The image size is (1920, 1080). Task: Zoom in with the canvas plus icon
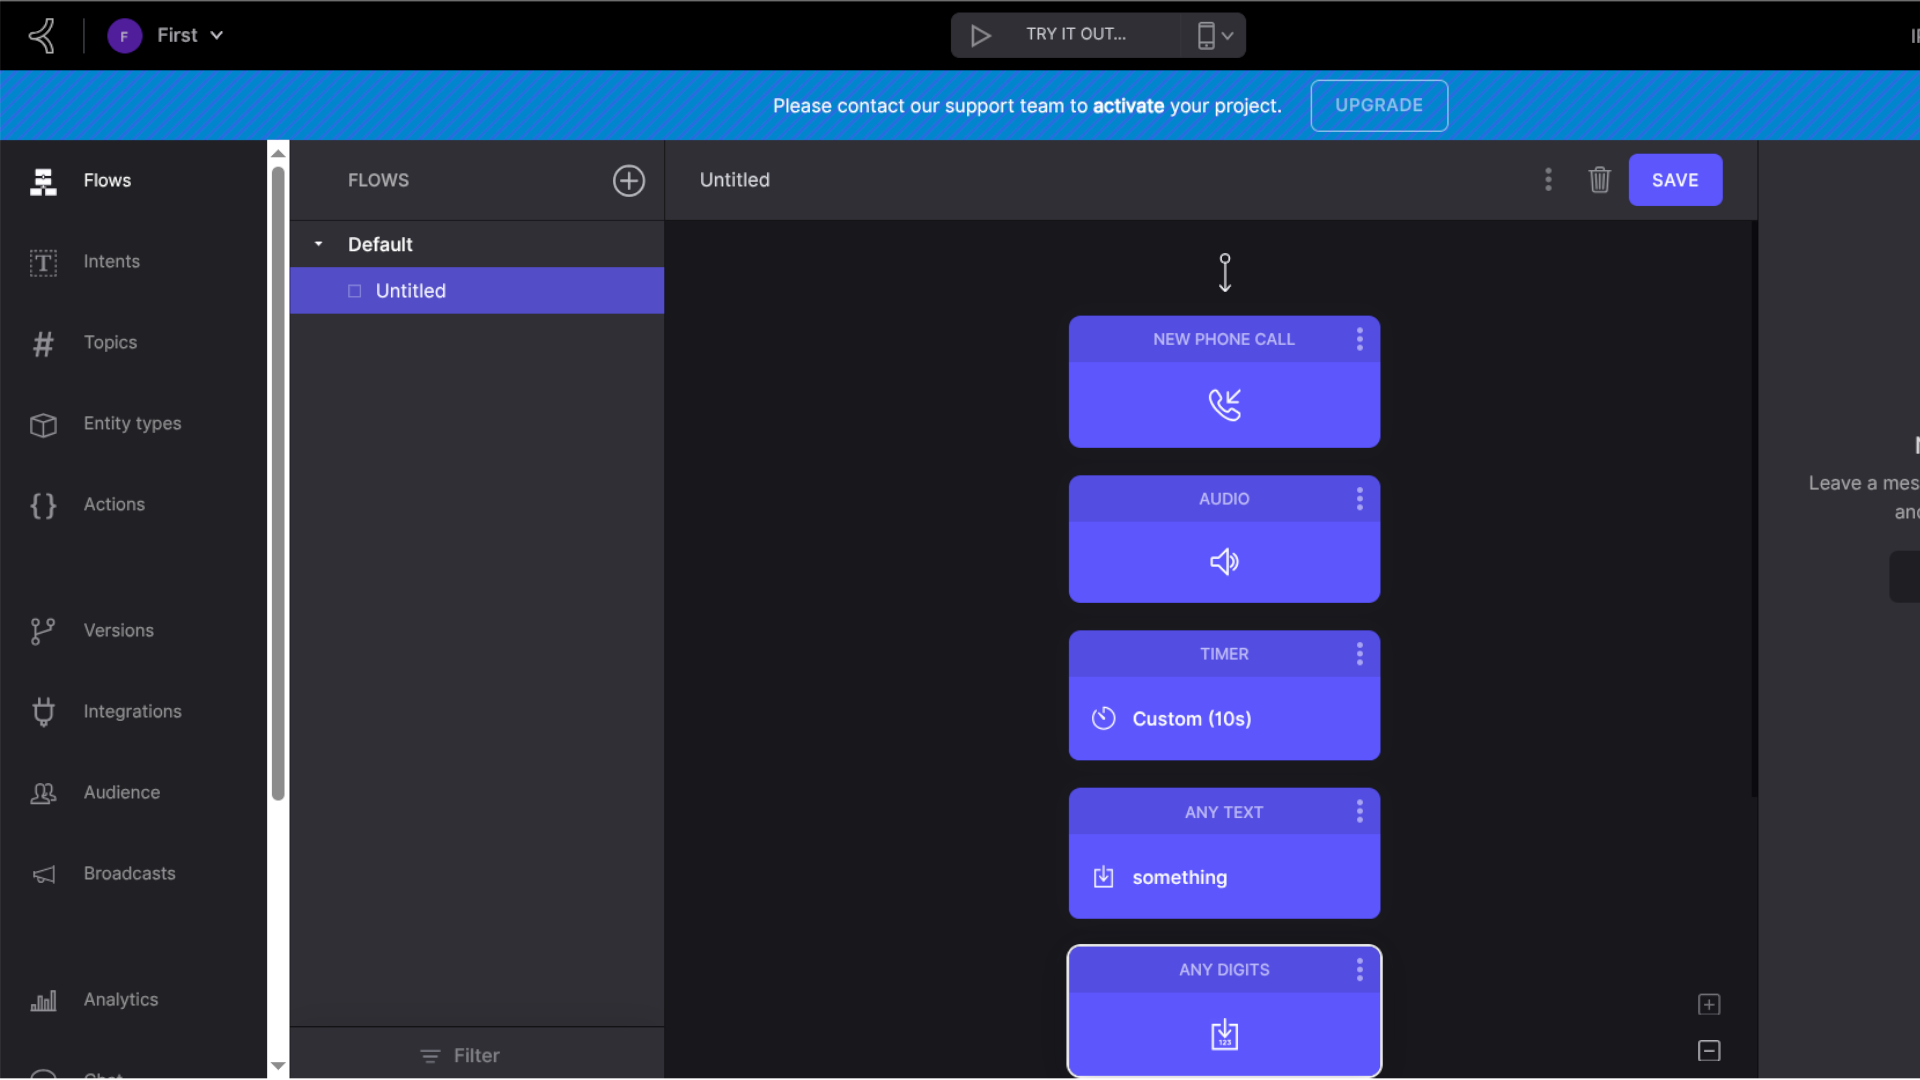point(1709,1004)
